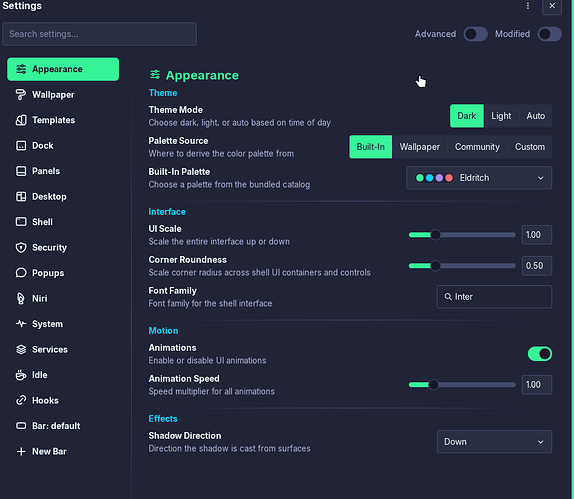The image size is (574, 499).
Task: Focus the Search settings input field
Action: click(100, 34)
